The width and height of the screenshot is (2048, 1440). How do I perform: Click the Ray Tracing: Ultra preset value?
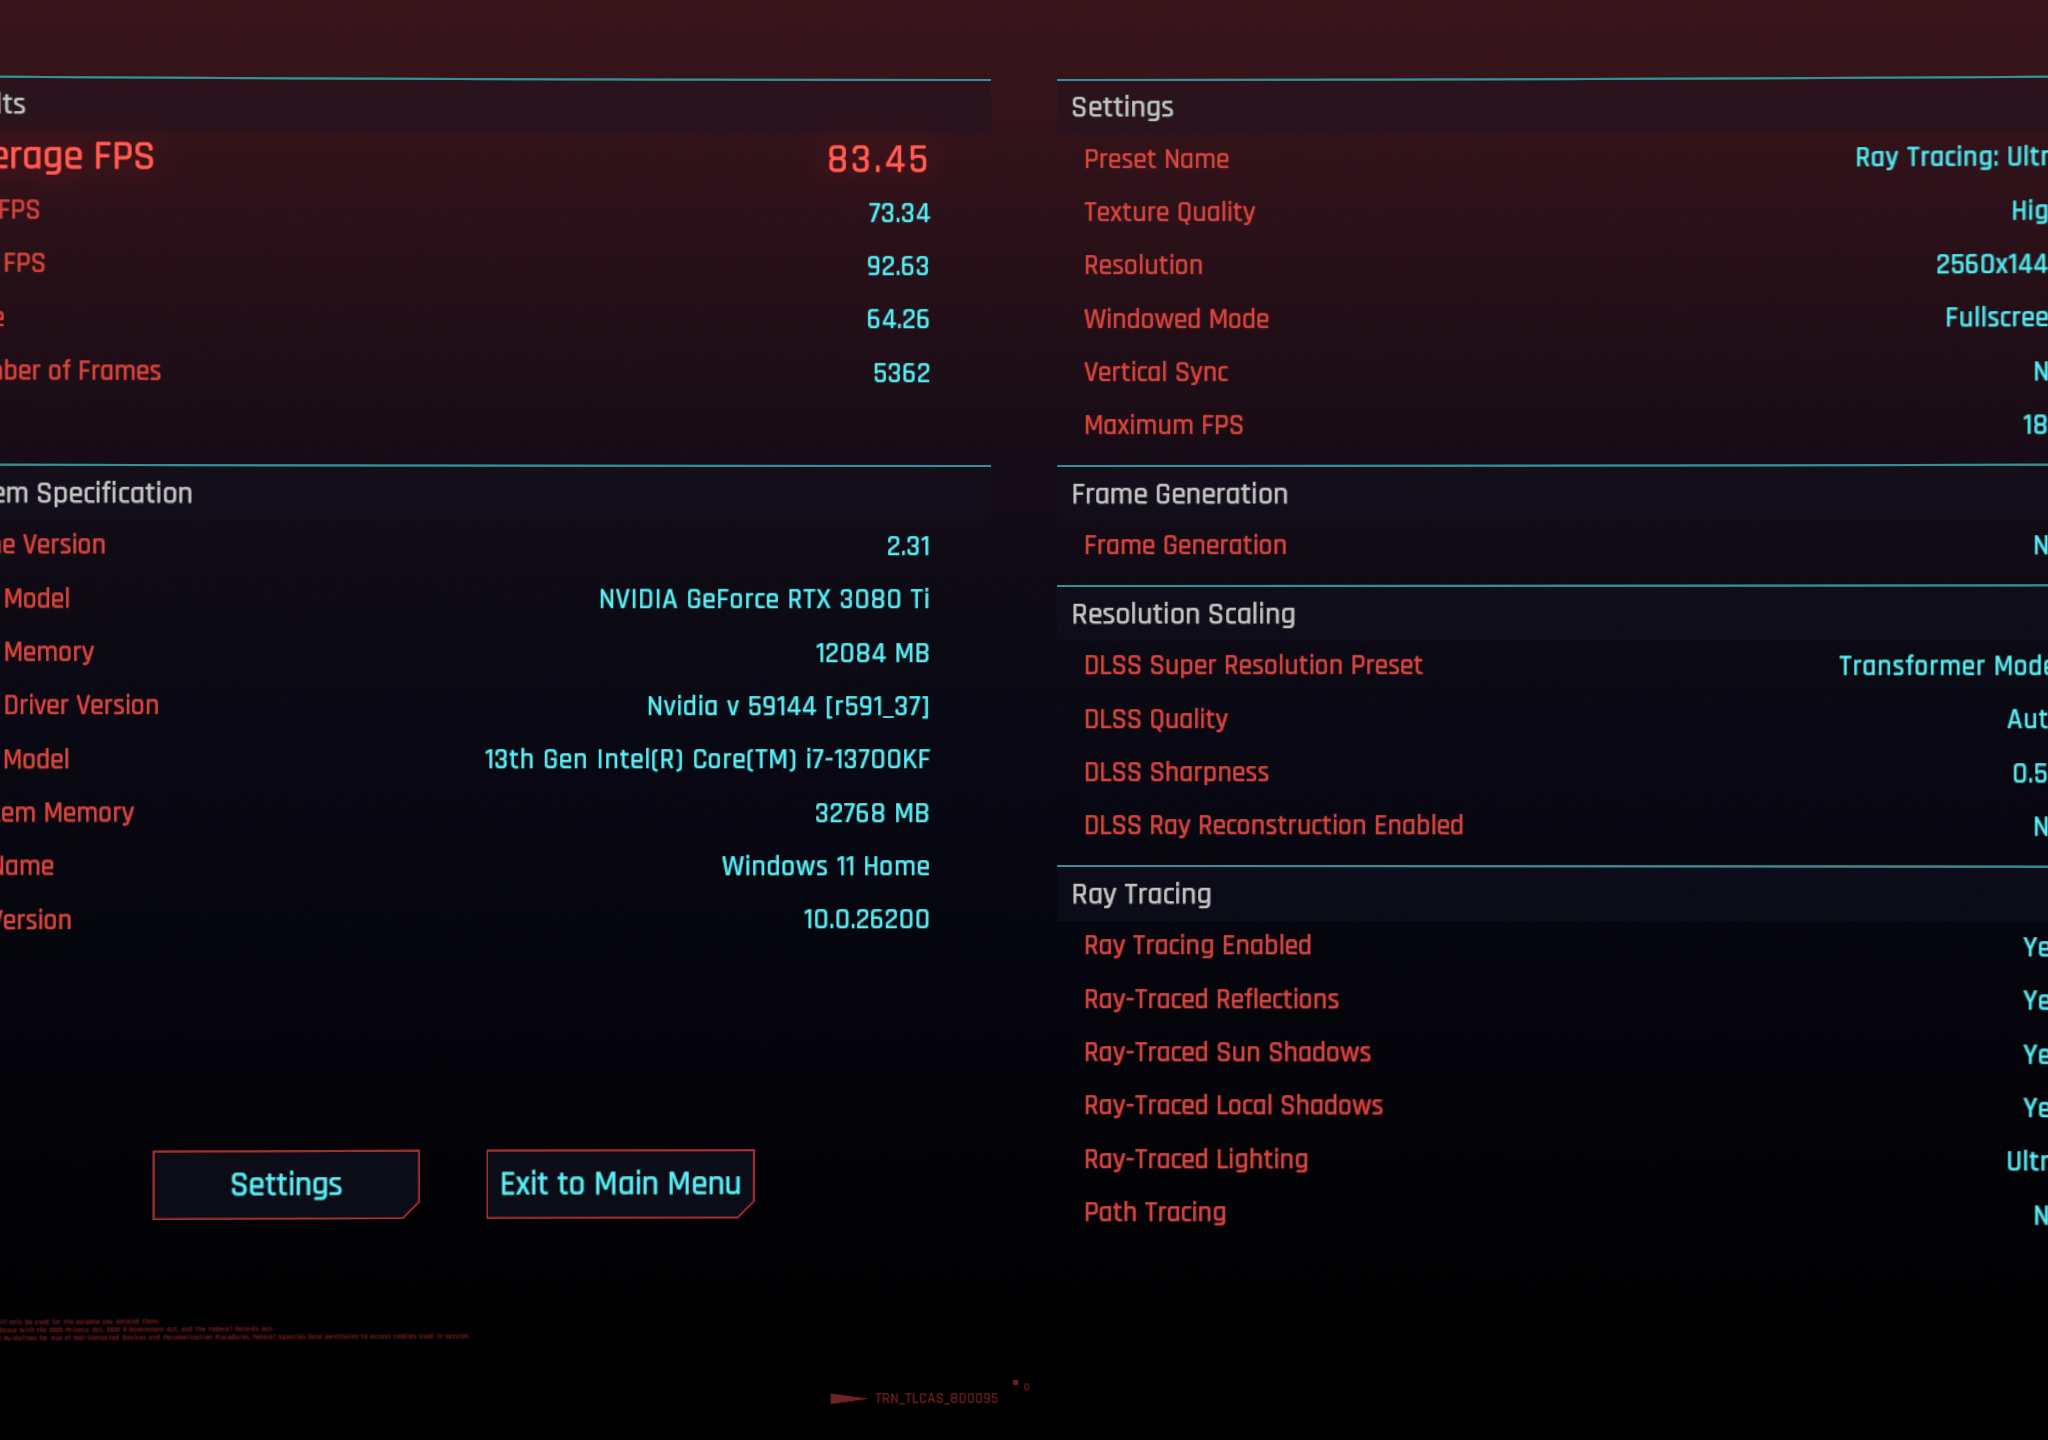tap(1951, 157)
